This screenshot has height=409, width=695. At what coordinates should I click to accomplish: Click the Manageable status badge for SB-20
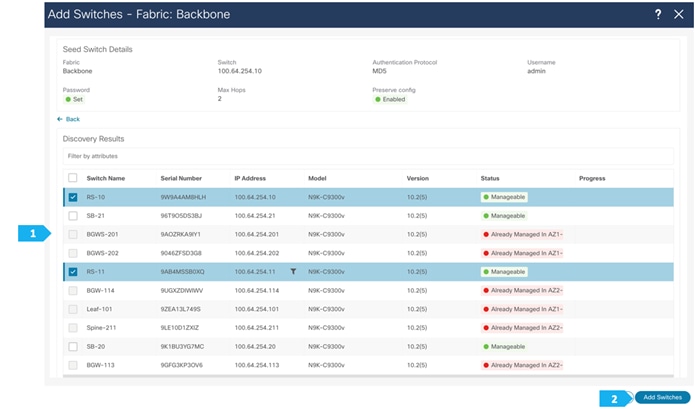tap(504, 347)
